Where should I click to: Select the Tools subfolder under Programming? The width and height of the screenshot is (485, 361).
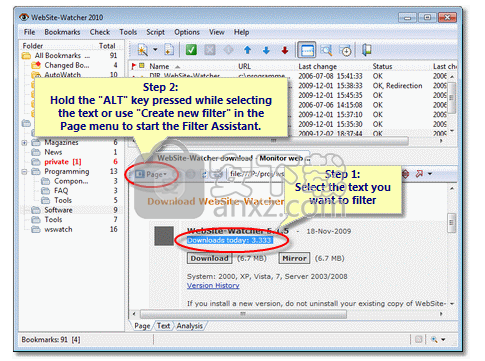click(x=63, y=200)
